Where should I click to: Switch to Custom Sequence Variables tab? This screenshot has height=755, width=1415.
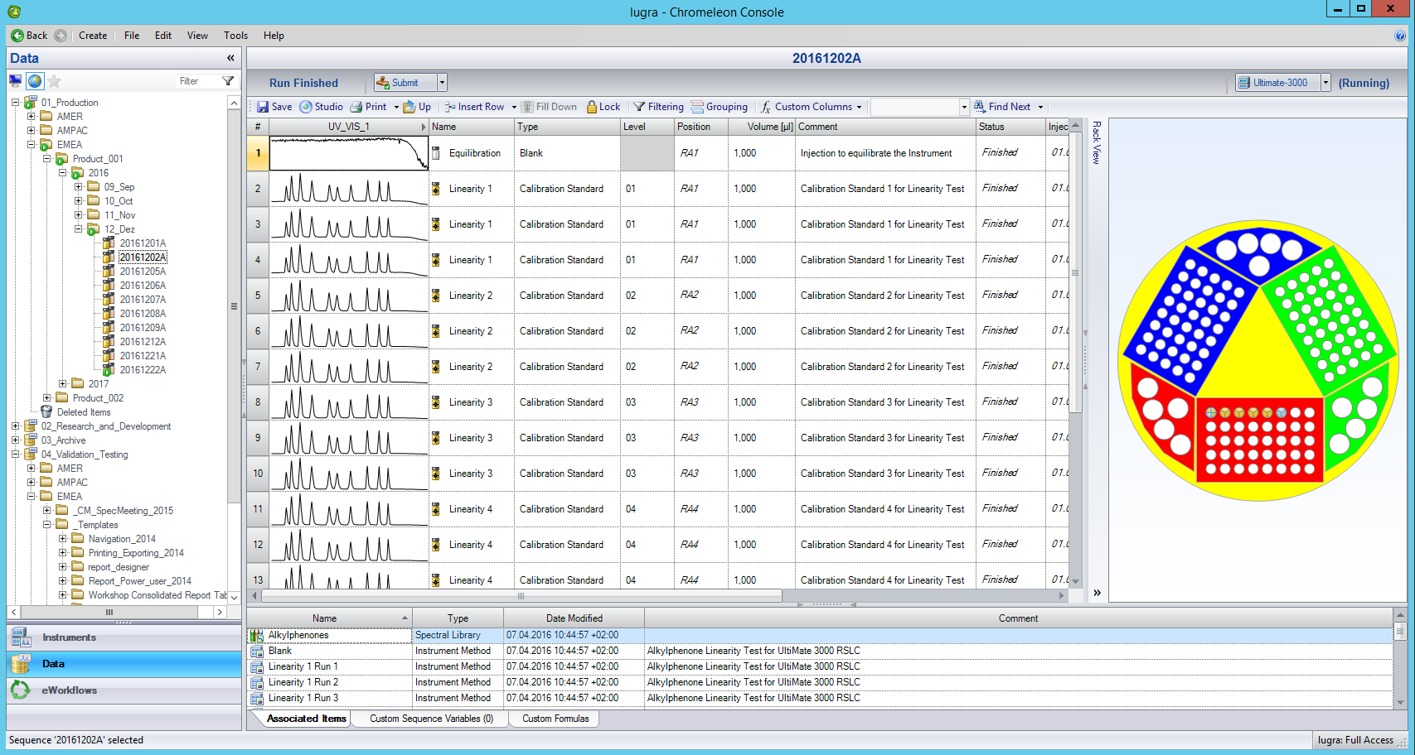click(x=431, y=719)
